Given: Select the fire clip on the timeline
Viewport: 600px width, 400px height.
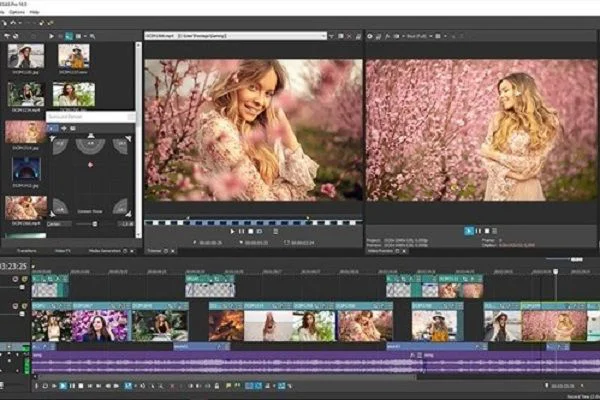Looking at the screenshot, I should coord(226,325).
